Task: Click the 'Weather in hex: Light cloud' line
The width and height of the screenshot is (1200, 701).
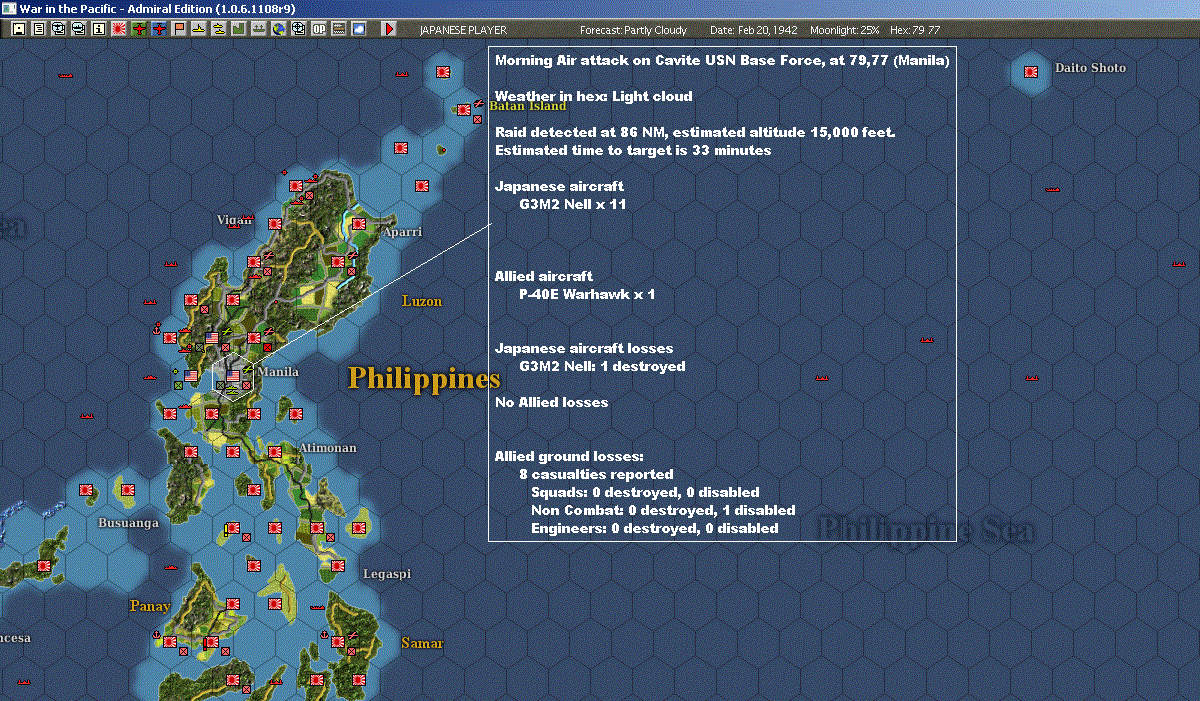Action: pos(594,97)
